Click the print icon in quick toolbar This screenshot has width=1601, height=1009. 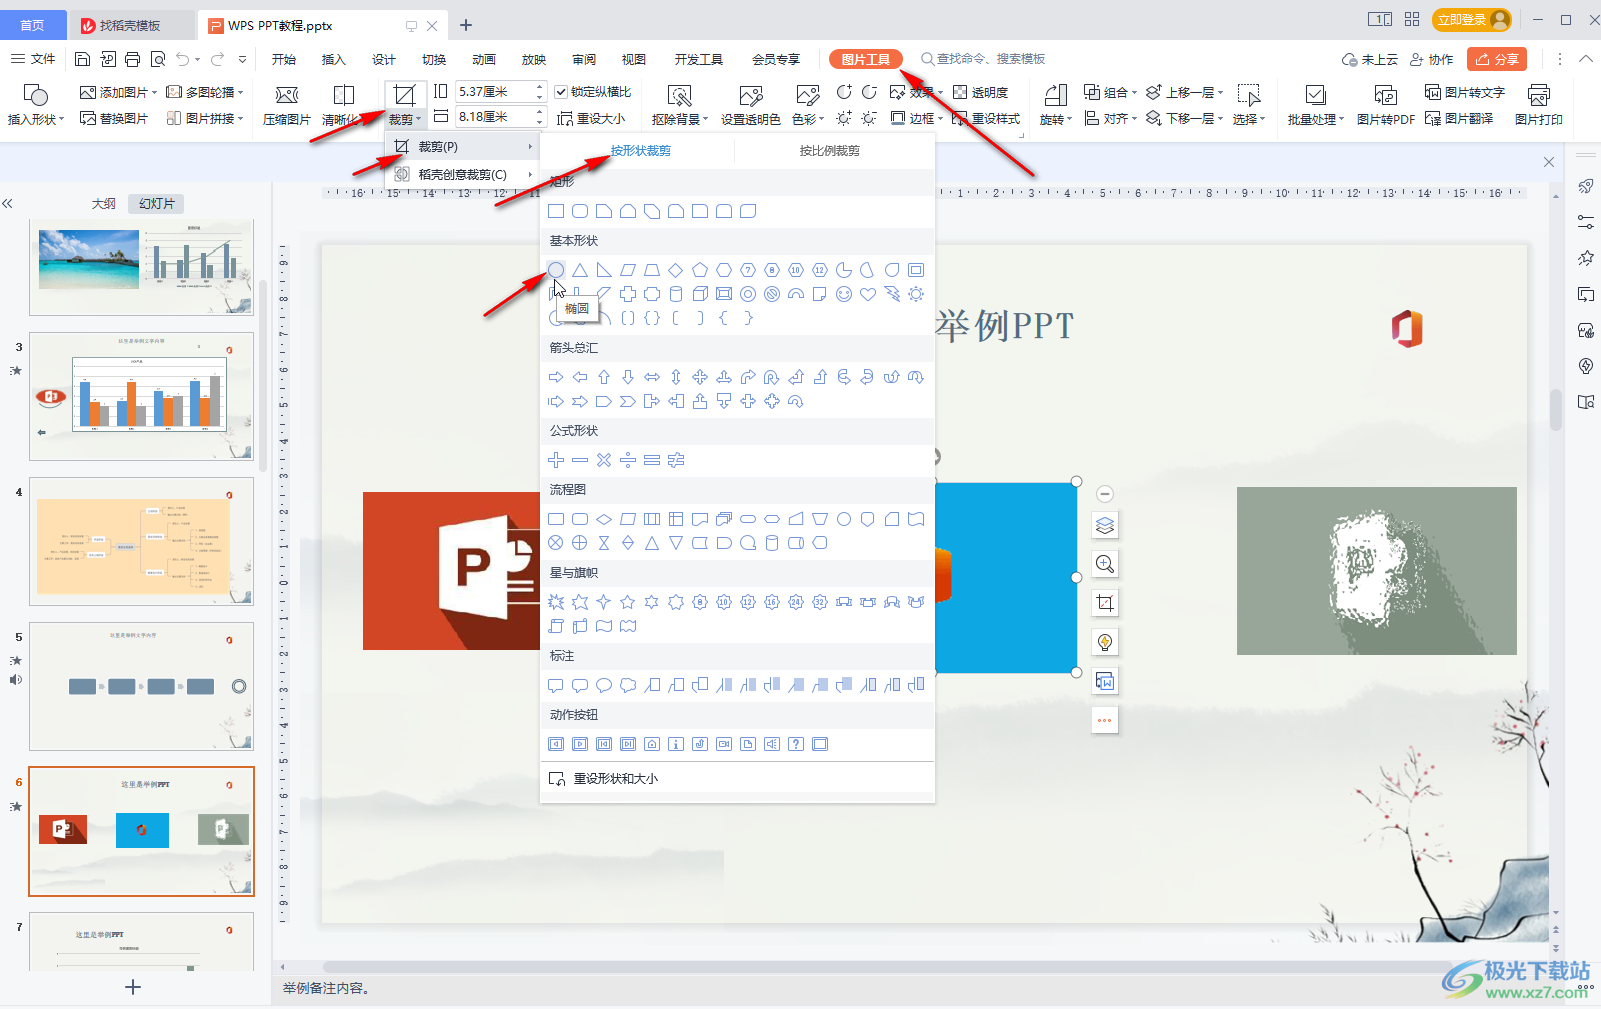(133, 59)
